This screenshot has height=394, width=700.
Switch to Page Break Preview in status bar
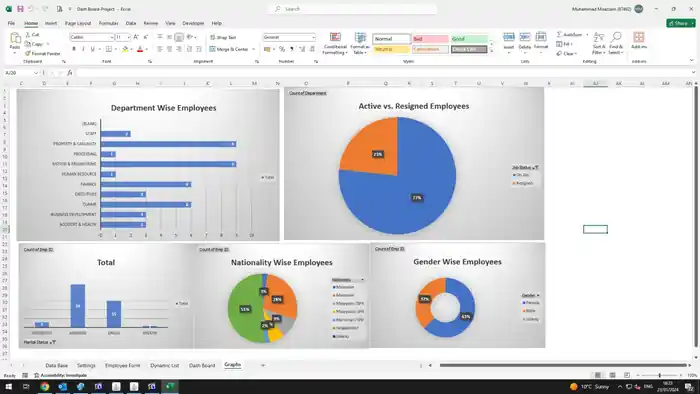coord(627,375)
